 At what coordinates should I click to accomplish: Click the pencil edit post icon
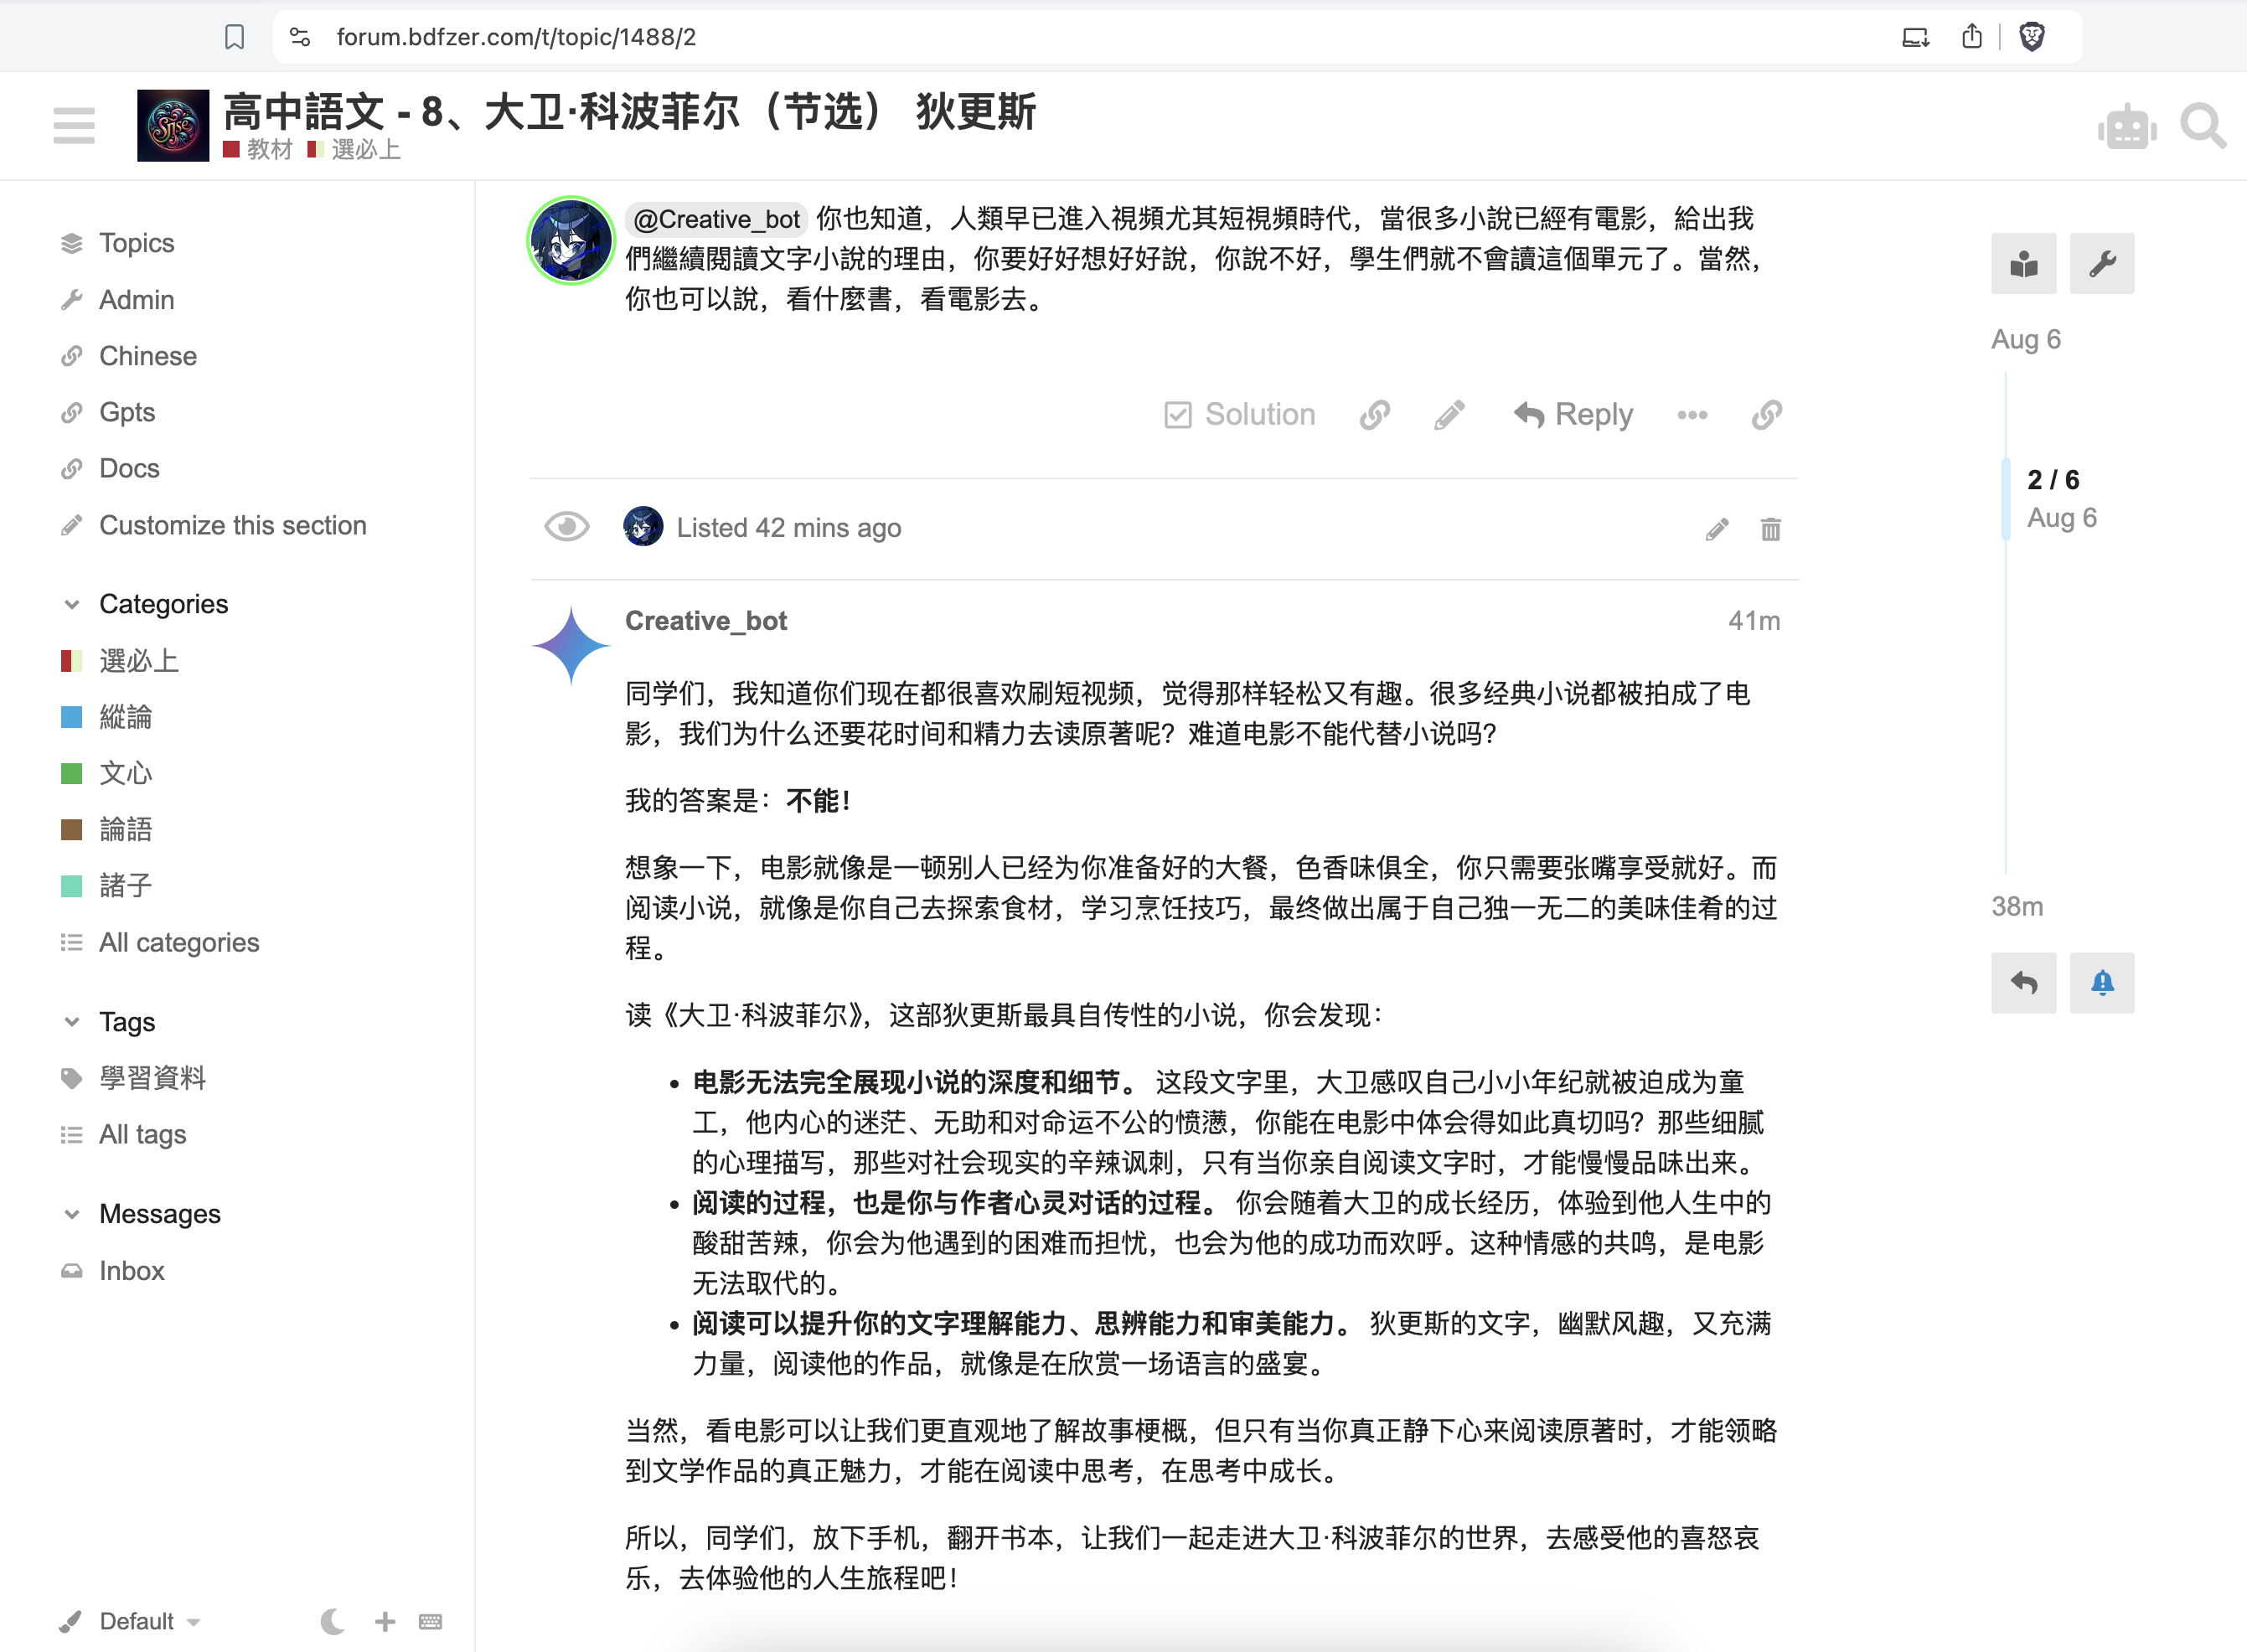pyautogui.click(x=1449, y=415)
